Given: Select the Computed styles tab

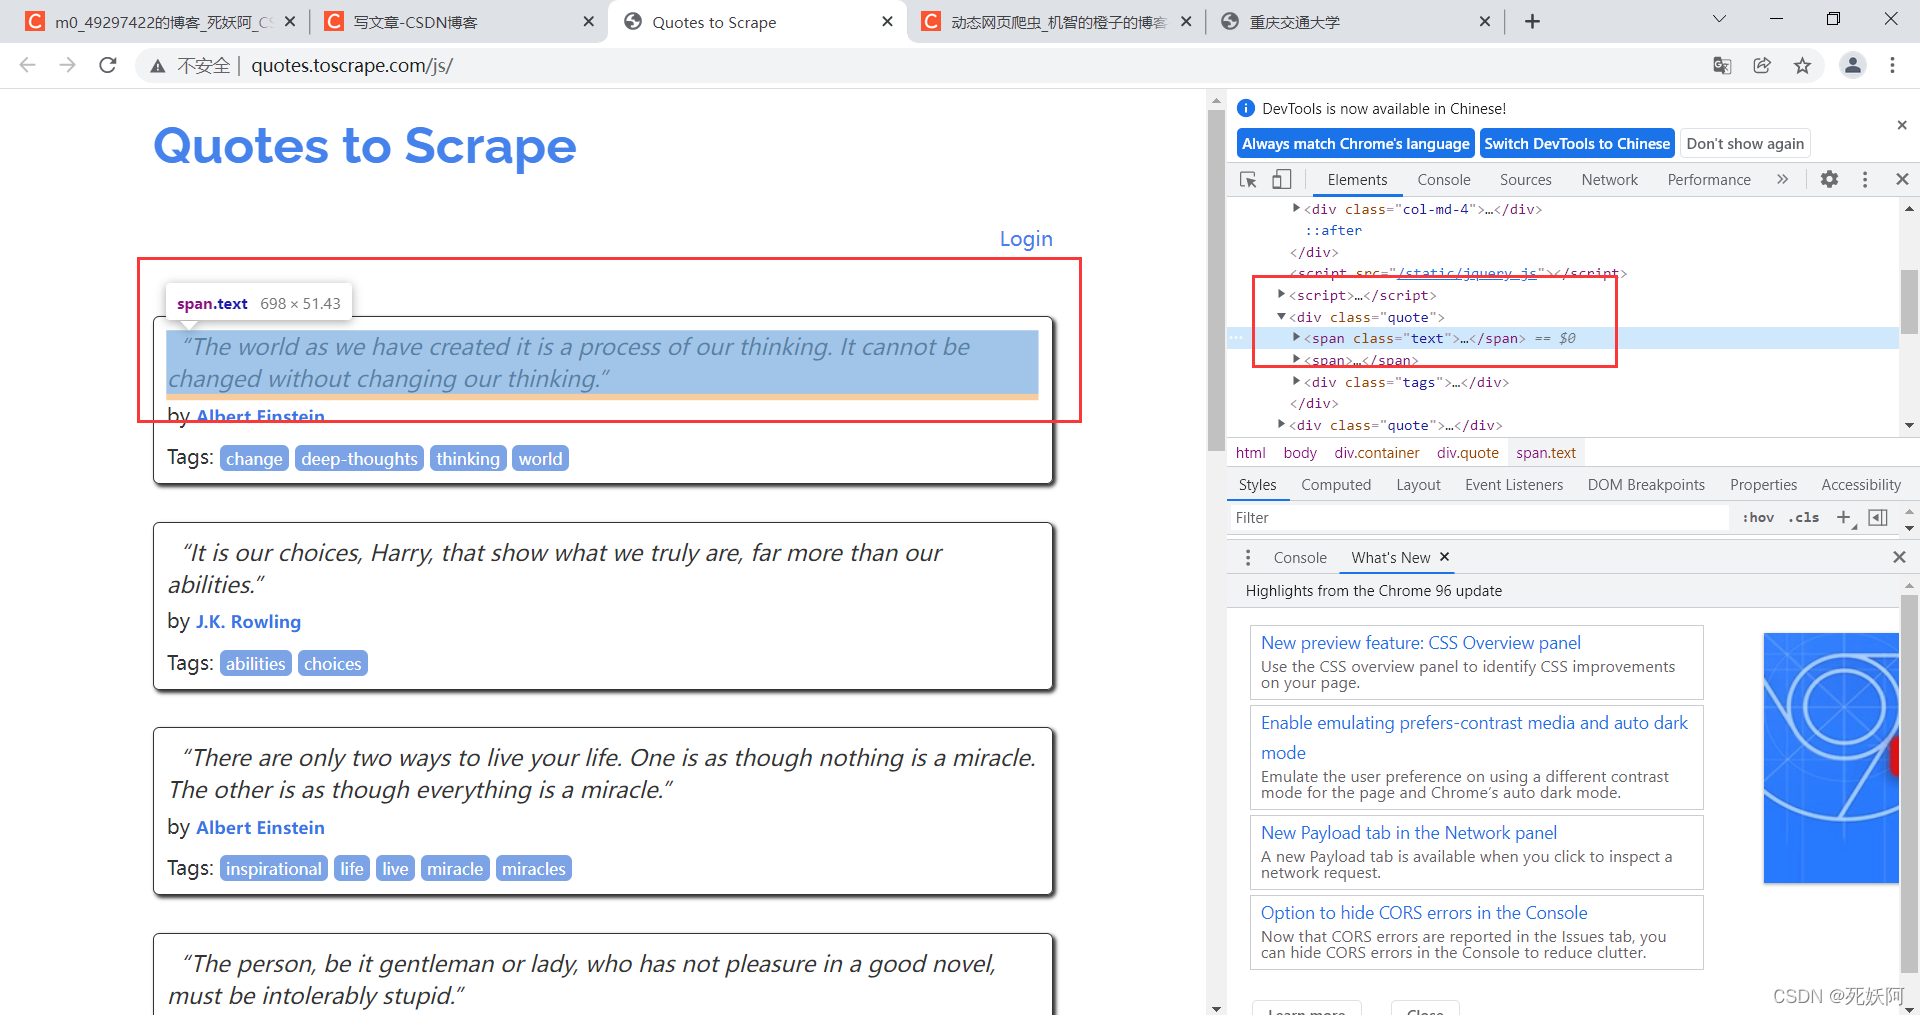Looking at the screenshot, I should (1335, 484).
